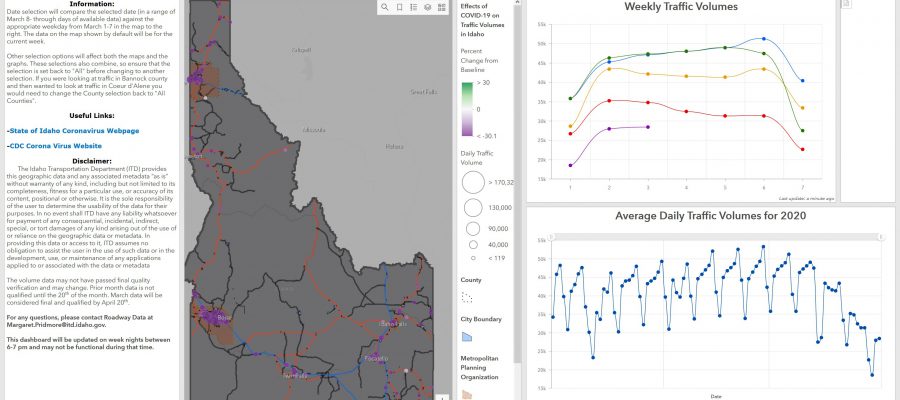Open State of Idaho Coronavirus Webpage link
The width and height of the screenshot is (900, 400).
click(x=74, y=131)
